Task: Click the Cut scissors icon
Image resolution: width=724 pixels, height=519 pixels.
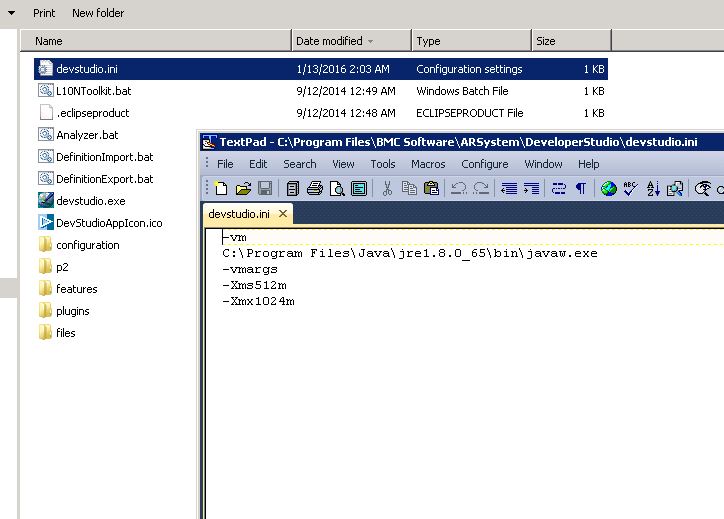Action: pyautogui.click(x=387, y=188)
